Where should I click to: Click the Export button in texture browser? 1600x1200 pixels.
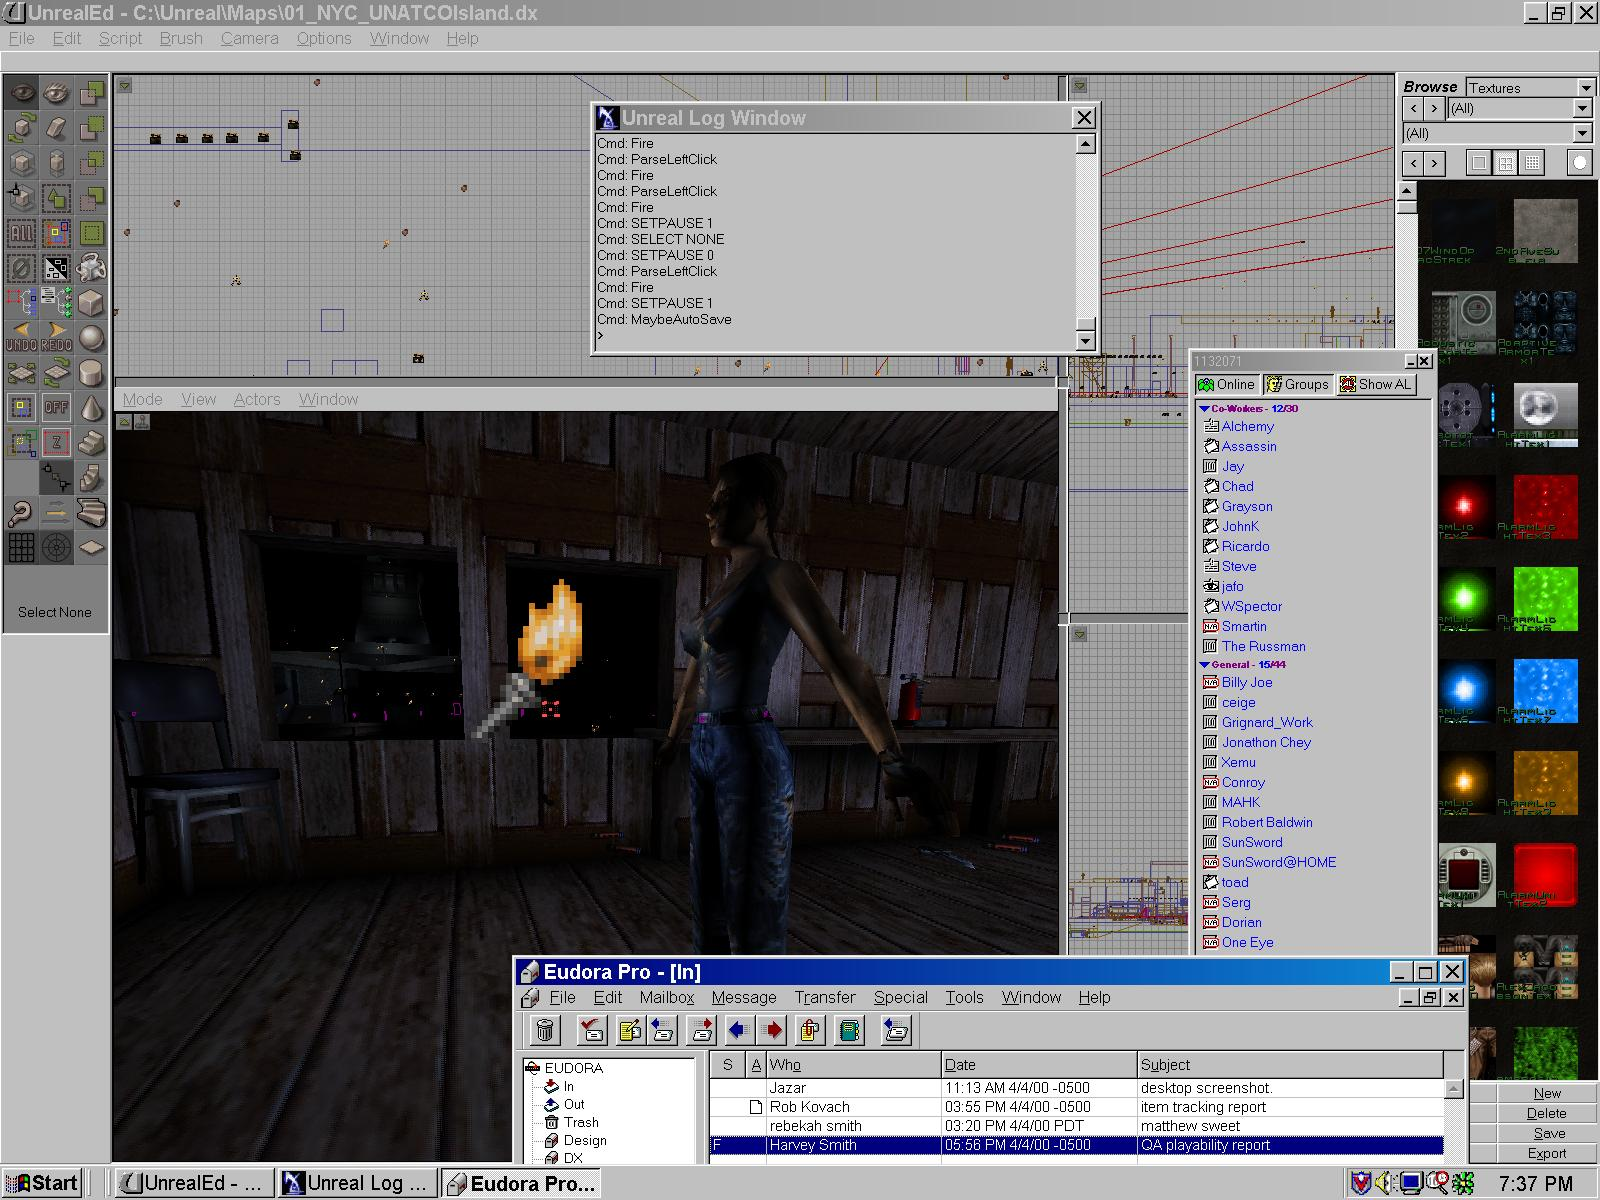(1547, 1153)
